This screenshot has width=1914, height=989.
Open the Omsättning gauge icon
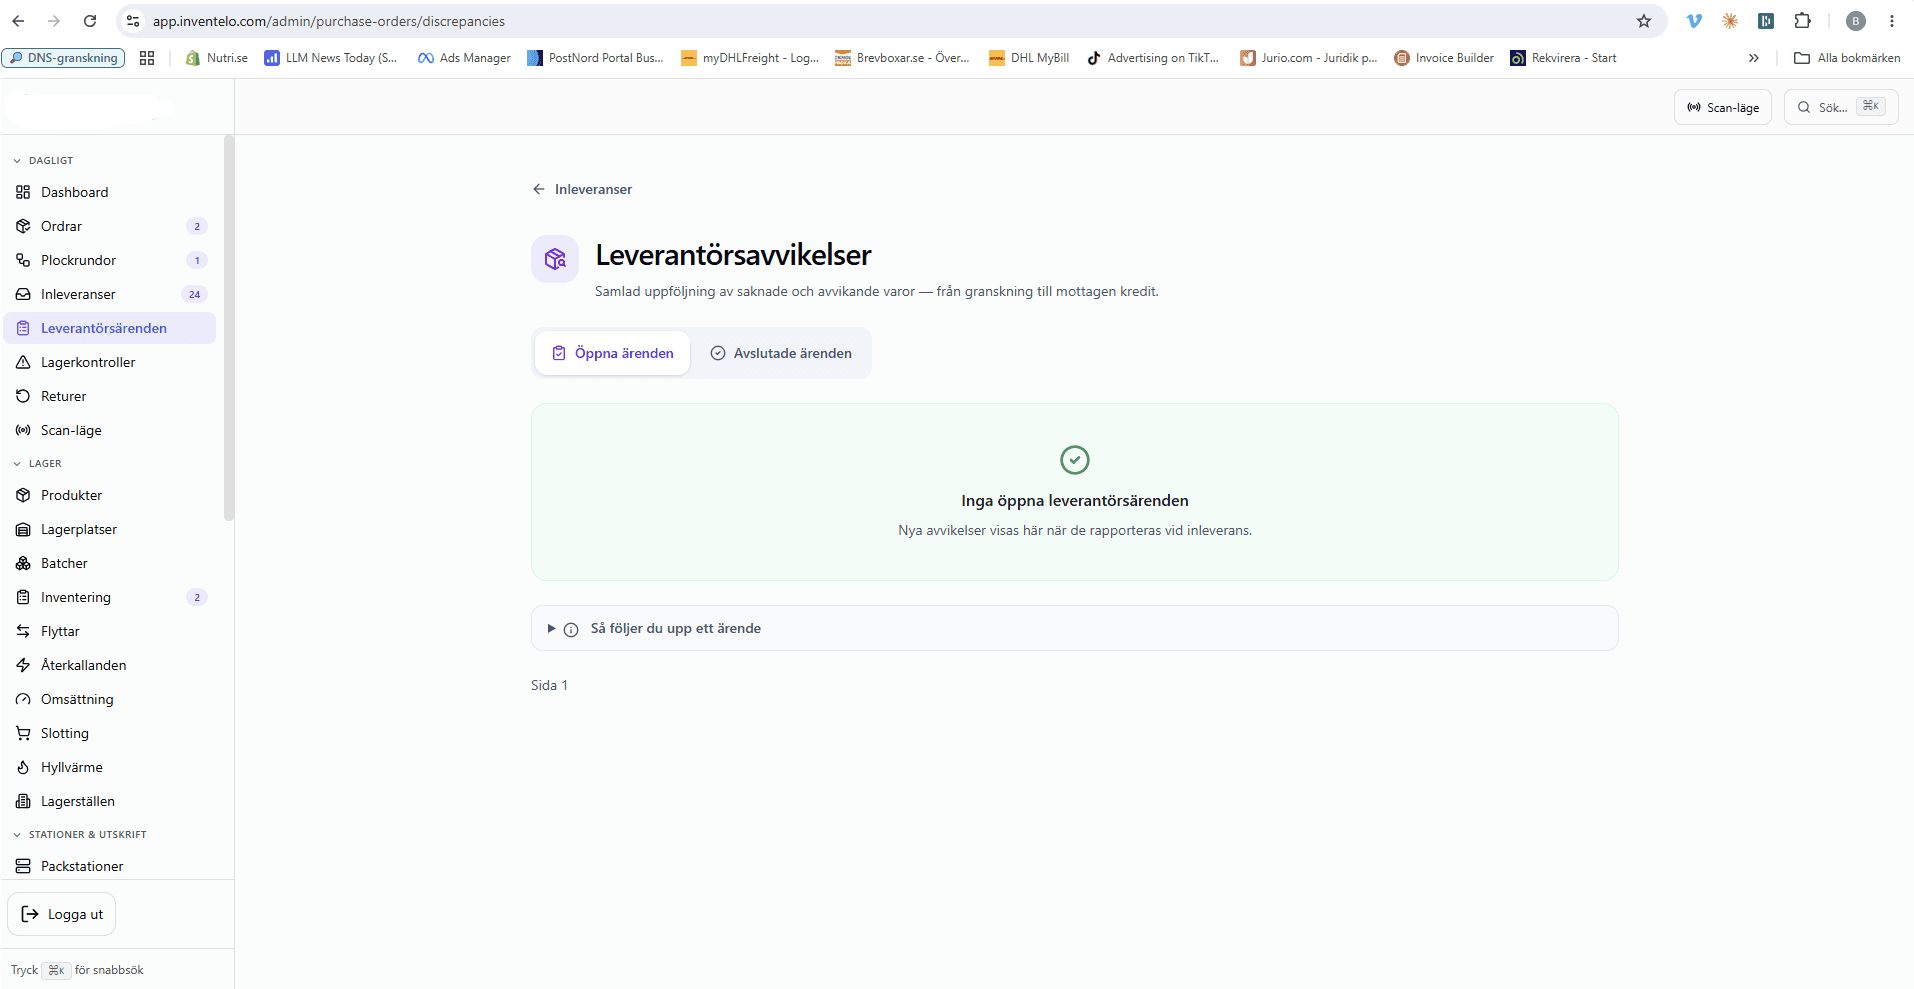click(x=23, y=699)
